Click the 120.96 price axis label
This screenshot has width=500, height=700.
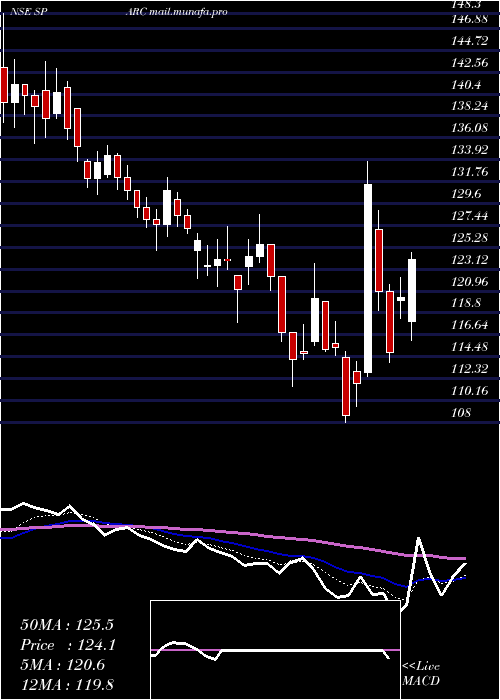pyautogui.click(x=470, y=281)
